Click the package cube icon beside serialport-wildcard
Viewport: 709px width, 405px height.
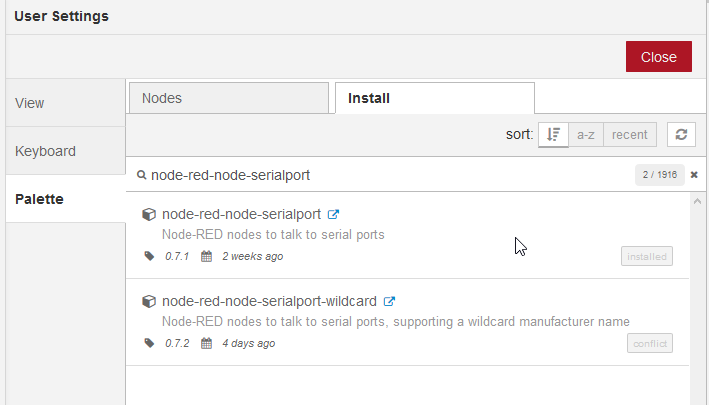click(149, 301)
